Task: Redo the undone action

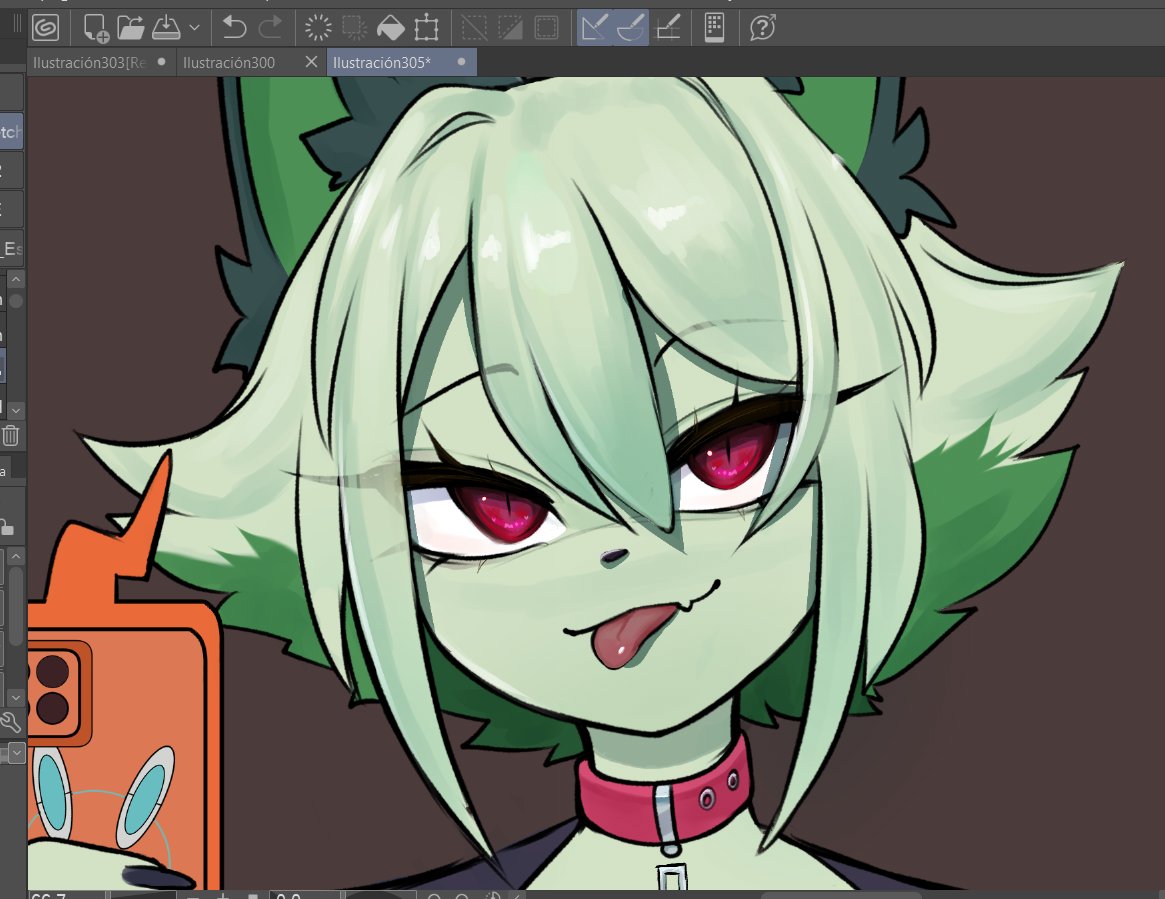Action: click(x=270, y=28)
